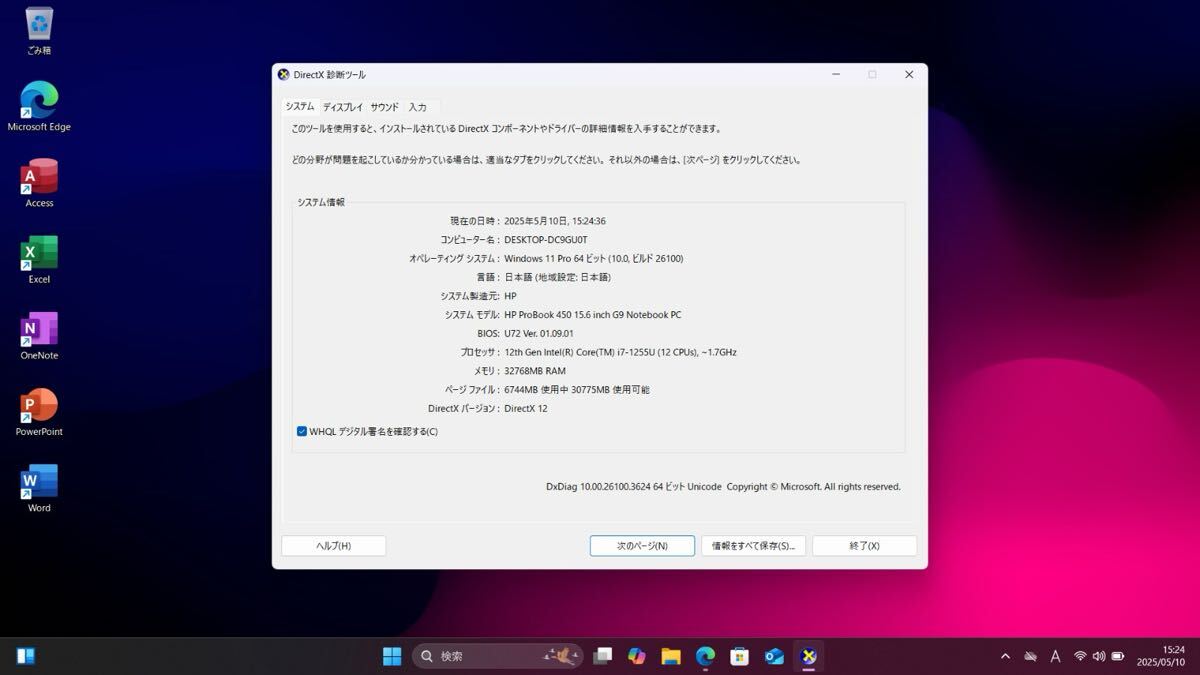
Task: Click the 32768MB RAM memory value
Action: [x=535, y=371]
